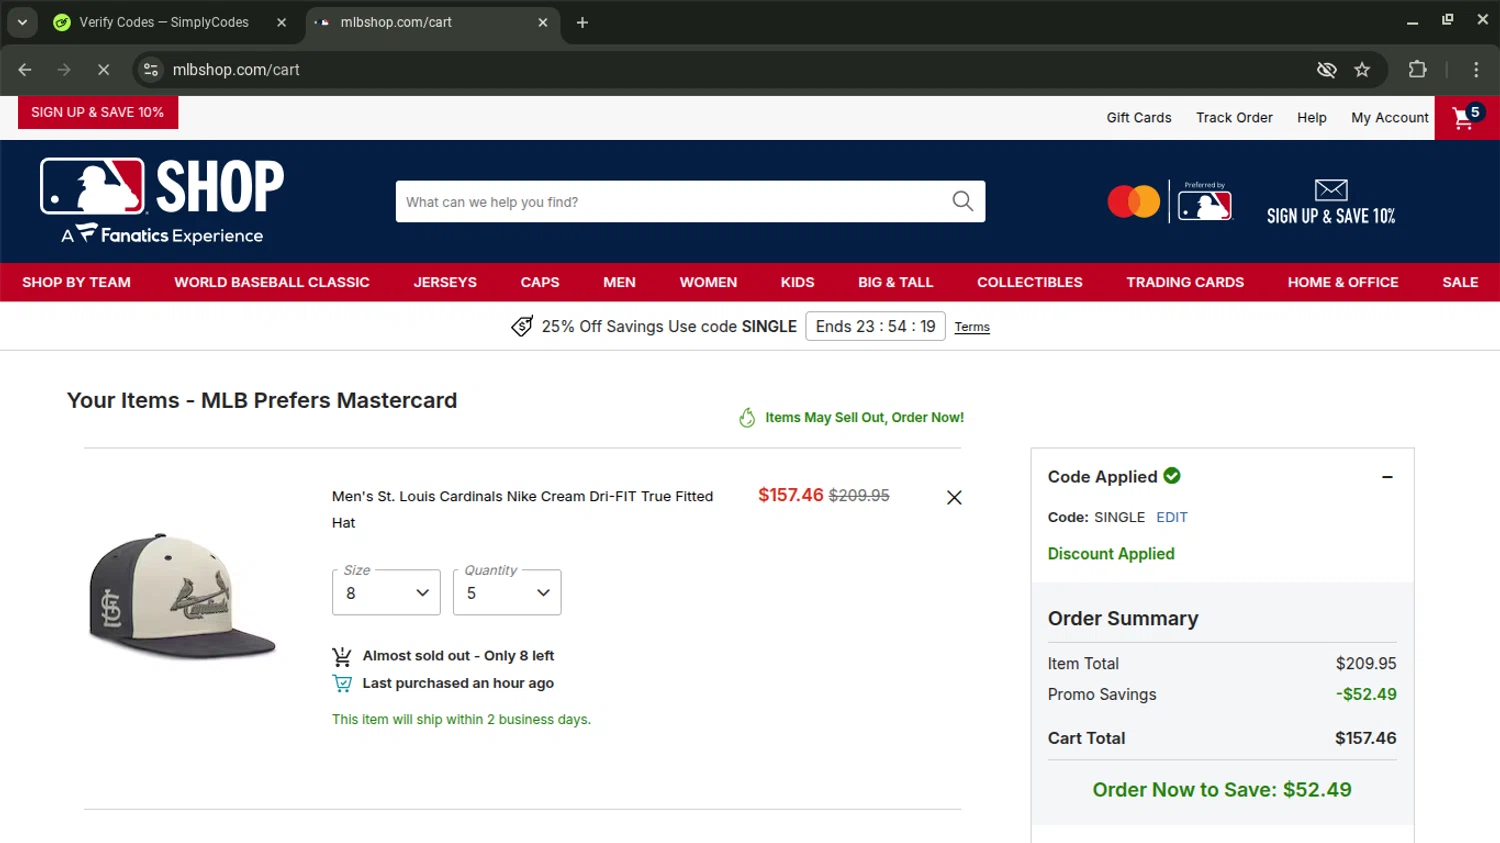The image size is (1500, 843).
Task: Close the Verify Codes SimplyCodes tab
Action: pyautogui.click(x=281, y=22)
